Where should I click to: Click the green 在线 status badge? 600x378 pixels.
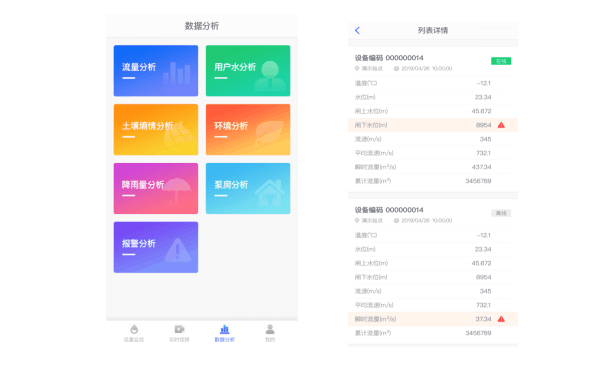[x=501, y=61]
